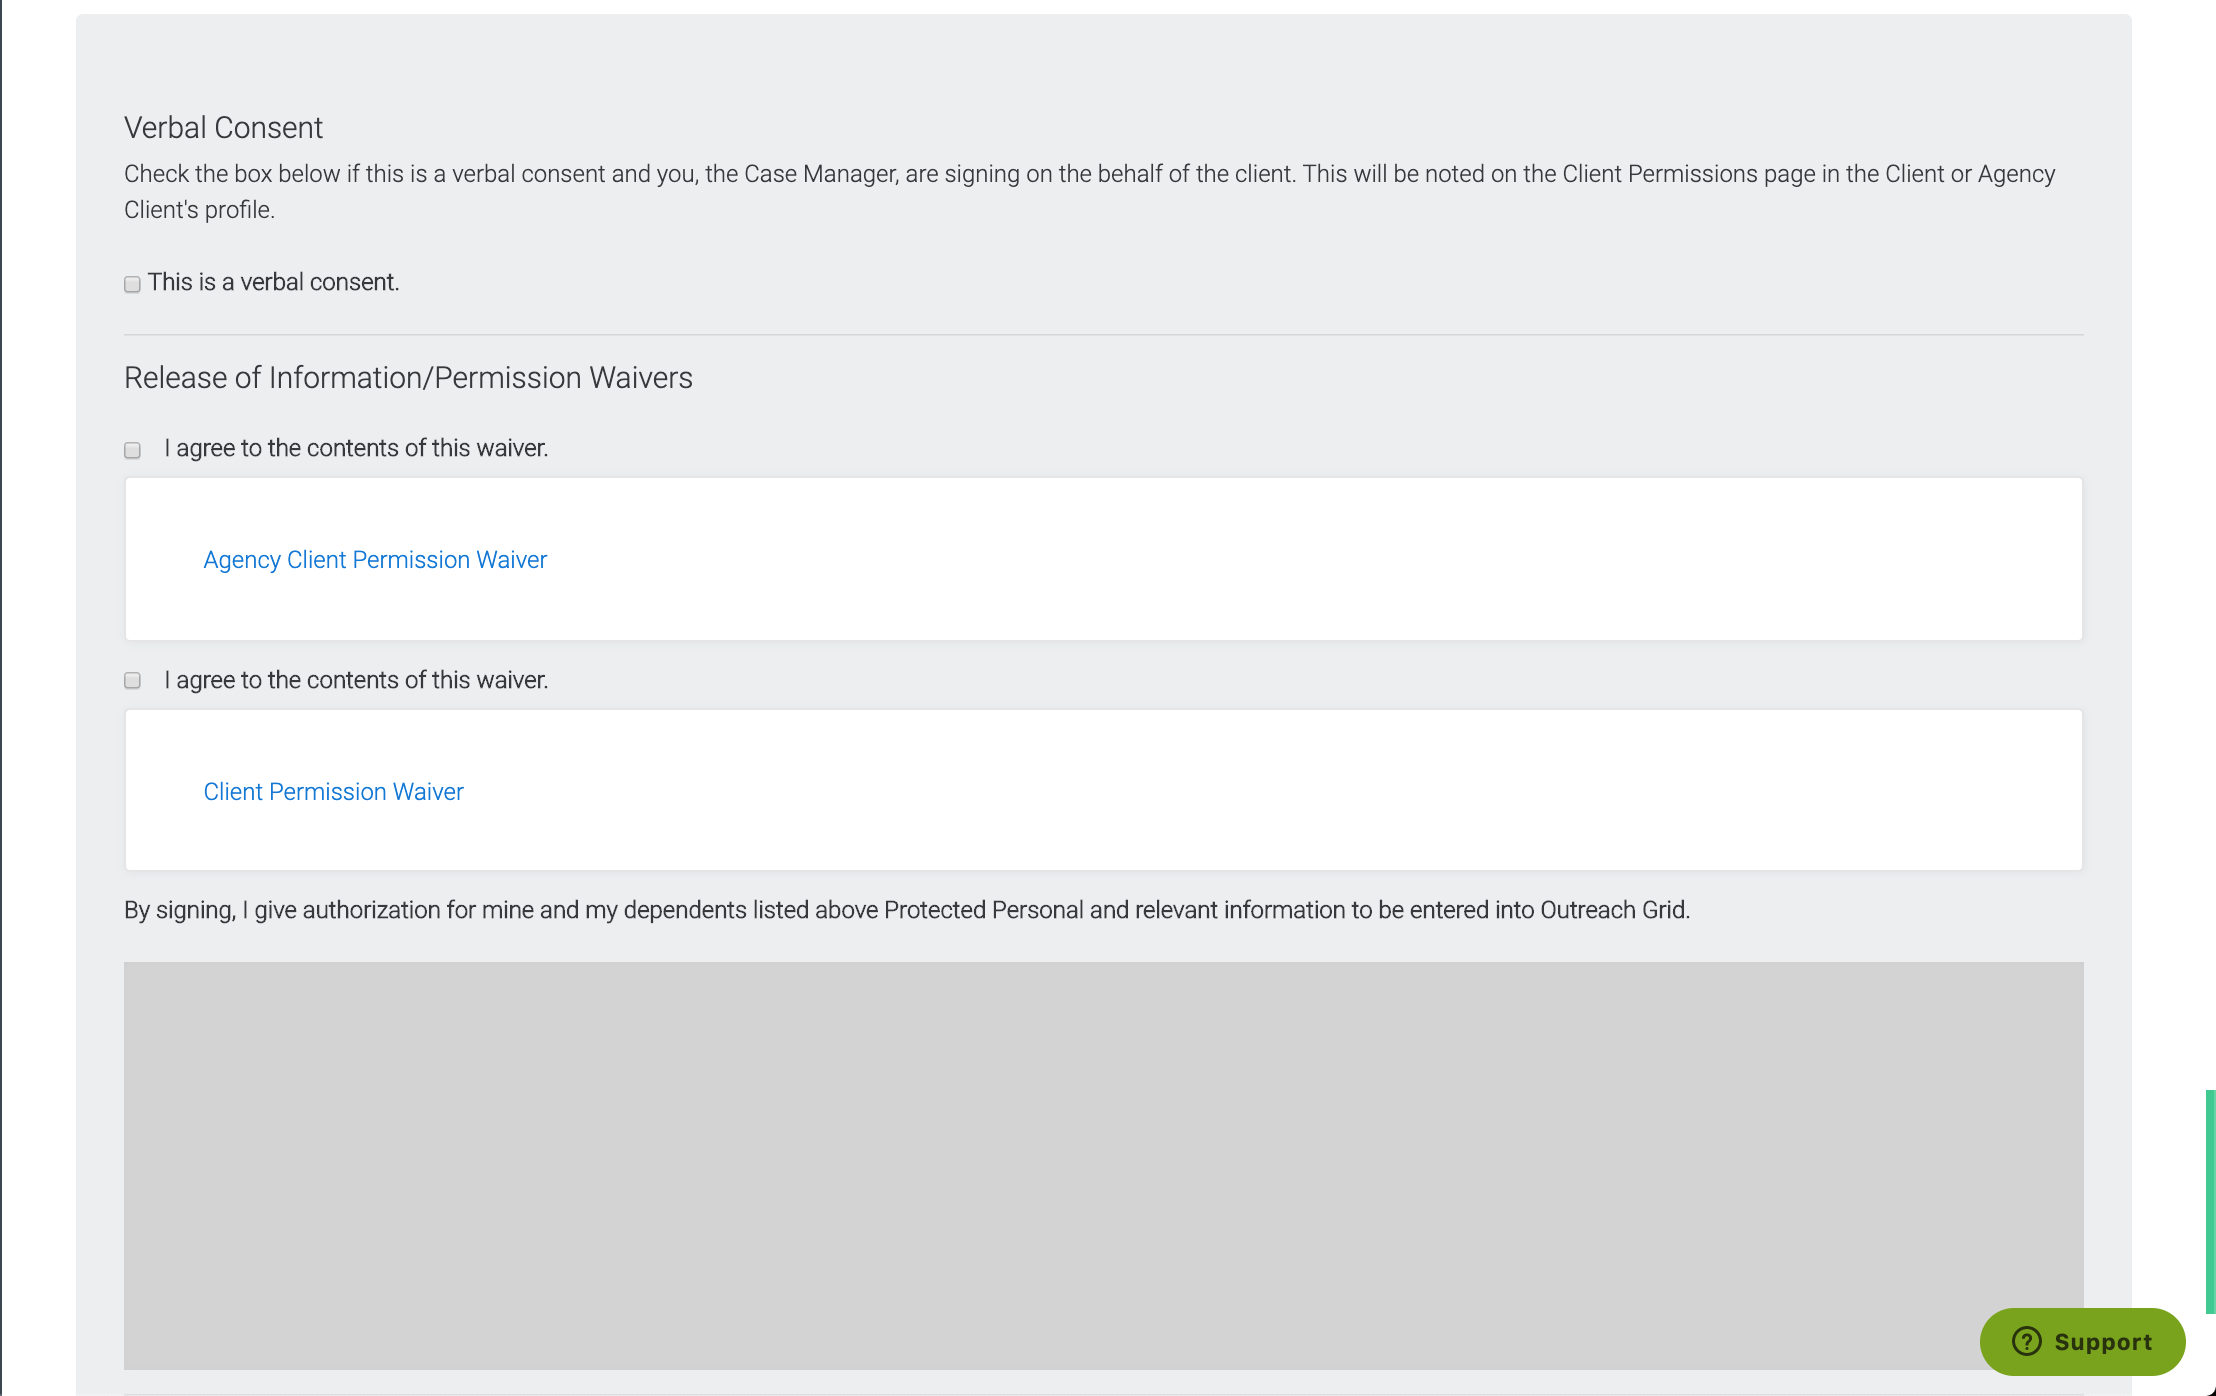The image size is (2216, 1396).
Task: Click the Verbal Consent heading
Action: click(x=223, y=128)
